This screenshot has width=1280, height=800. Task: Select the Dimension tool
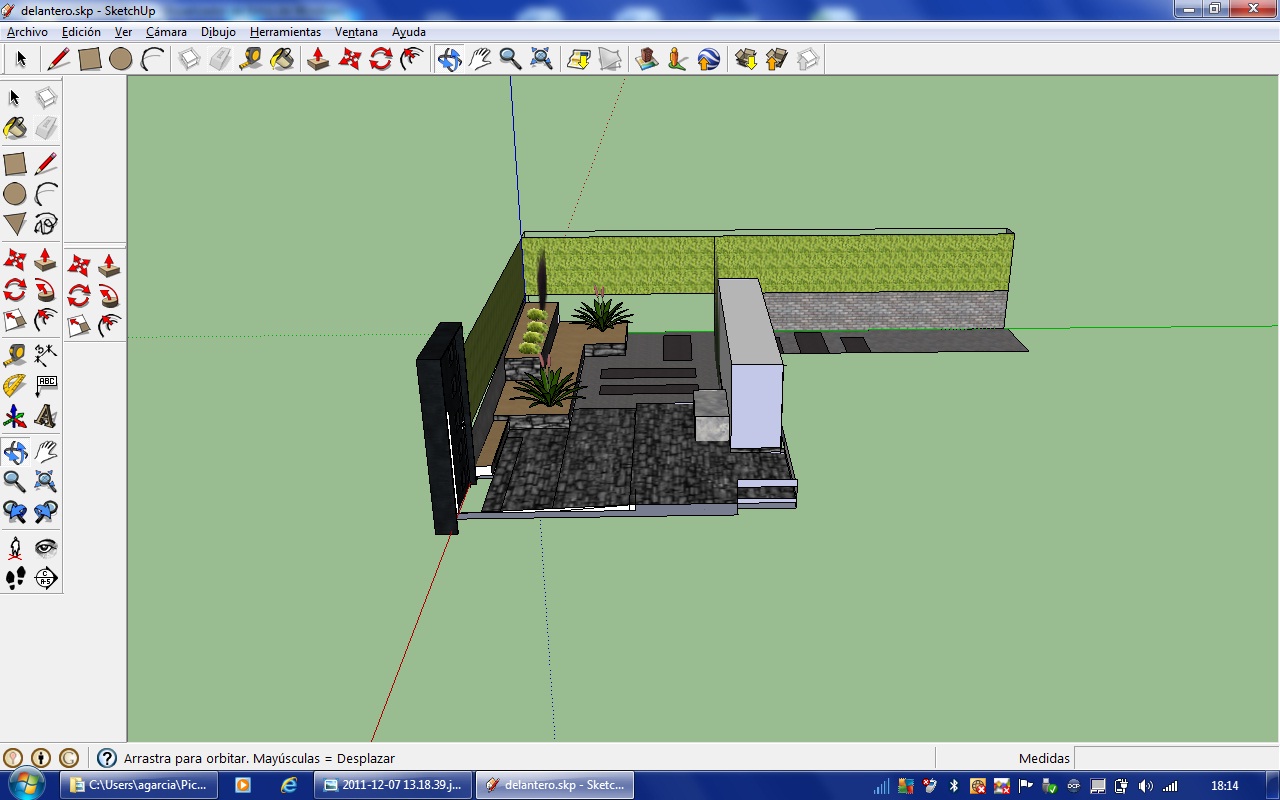pos(46,355)
